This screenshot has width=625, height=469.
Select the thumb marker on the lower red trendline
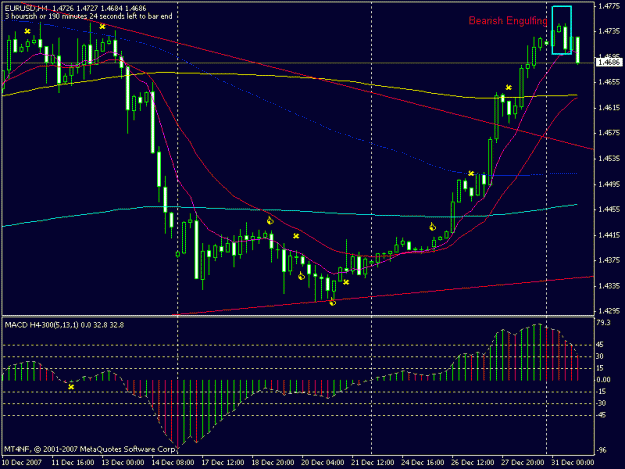332,302
